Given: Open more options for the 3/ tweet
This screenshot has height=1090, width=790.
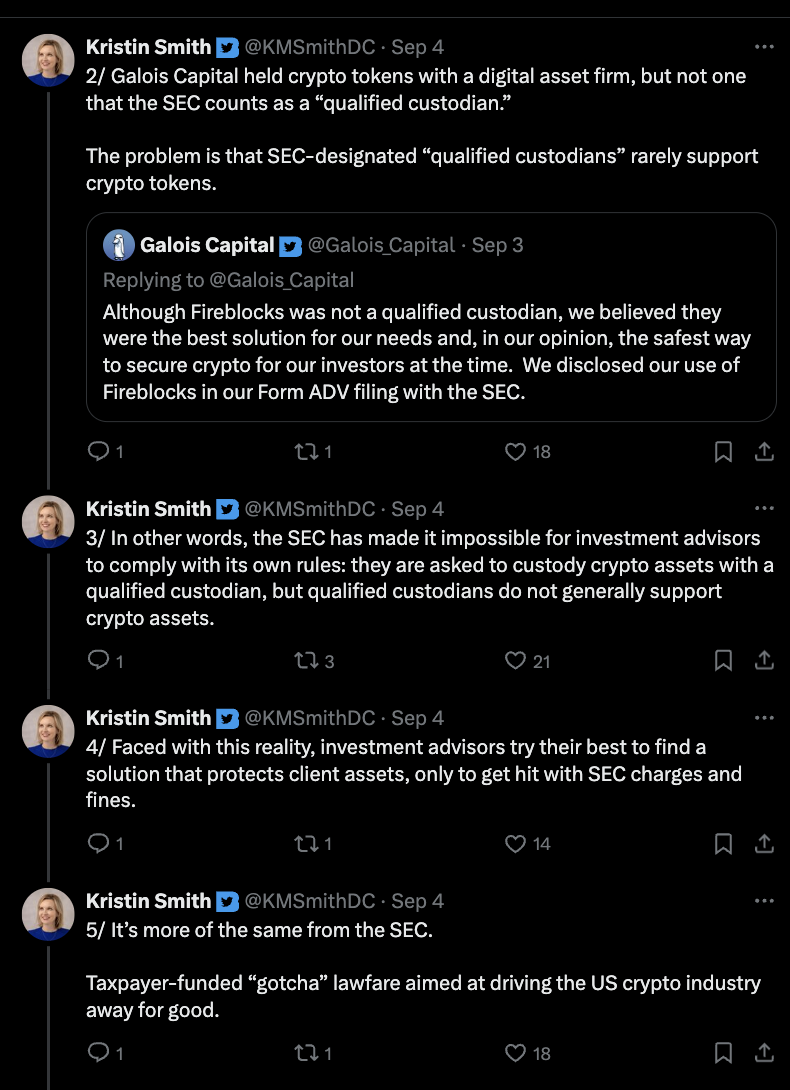Looking at the screenshot, I should (x=763, y=508).
